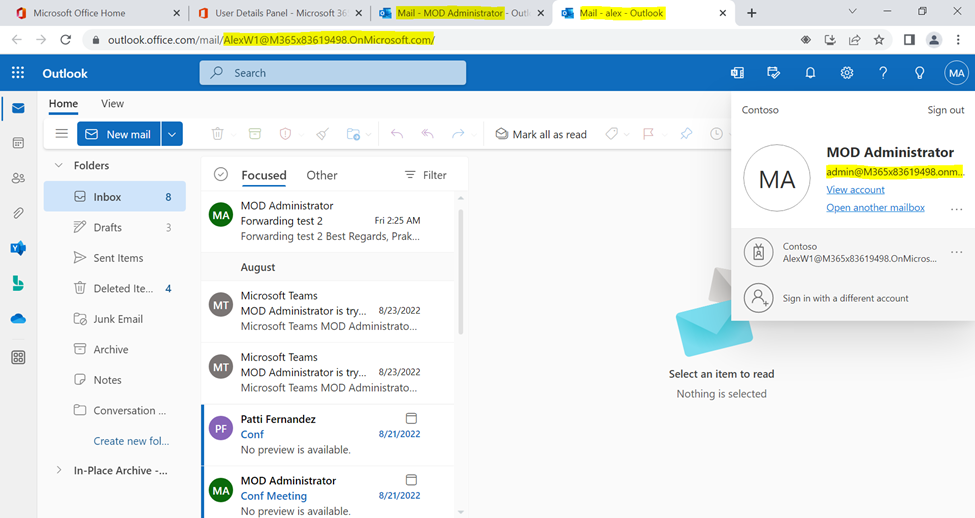Image resolution: width=975 pixels, height=518 pixels.
Task: Expand In-Place Archive chevron
Action: coord(59,470)
